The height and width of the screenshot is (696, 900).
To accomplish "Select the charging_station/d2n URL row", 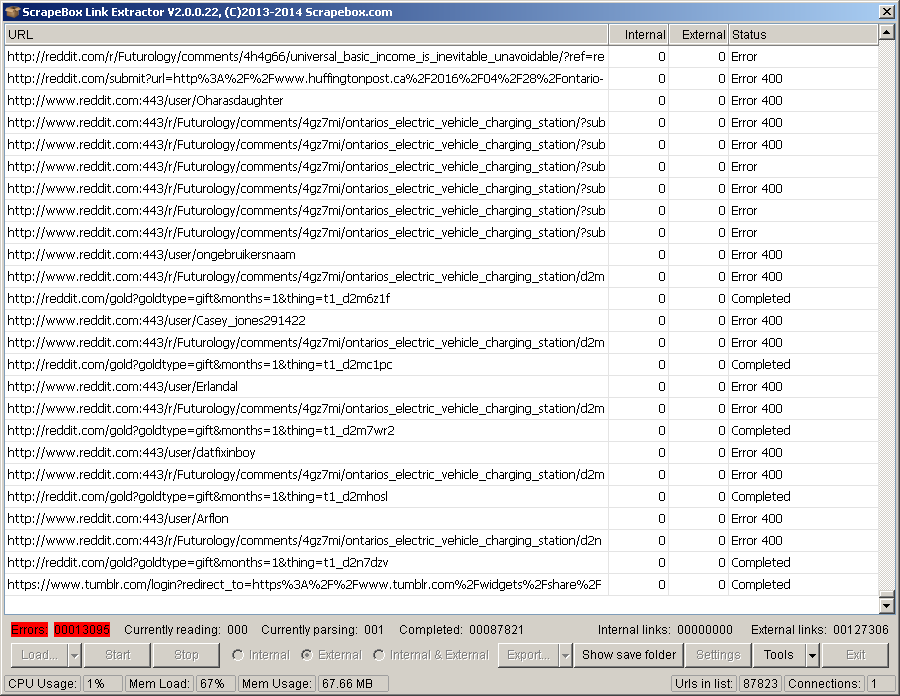I will (x=441, y=541).
